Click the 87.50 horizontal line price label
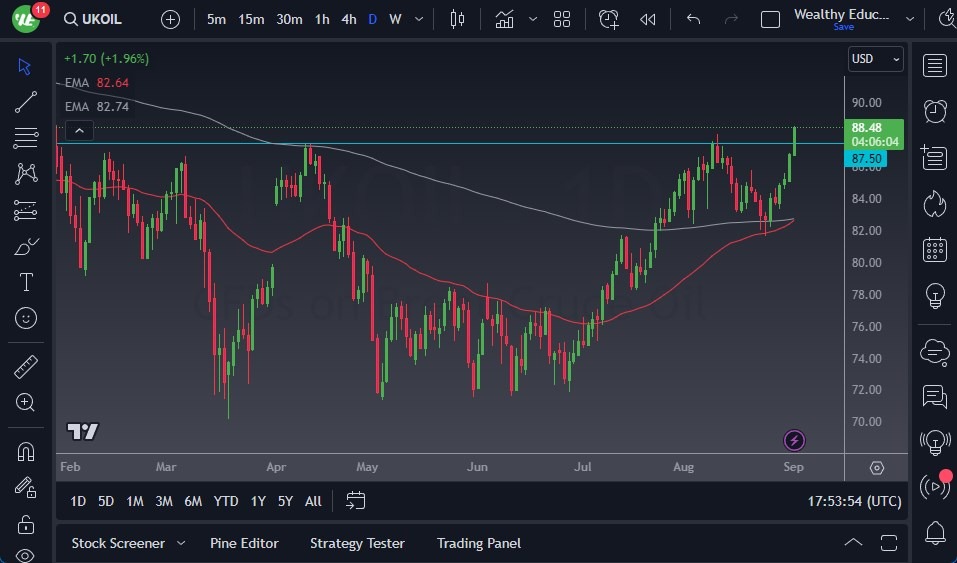 click(866, 159)
